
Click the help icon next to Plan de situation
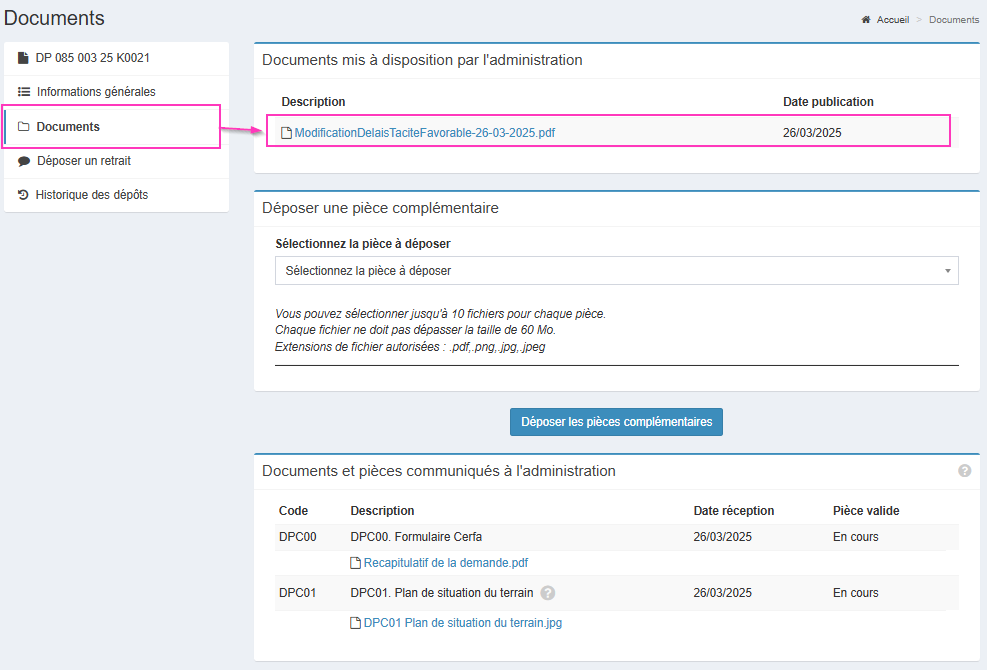[x=547, y=593]
